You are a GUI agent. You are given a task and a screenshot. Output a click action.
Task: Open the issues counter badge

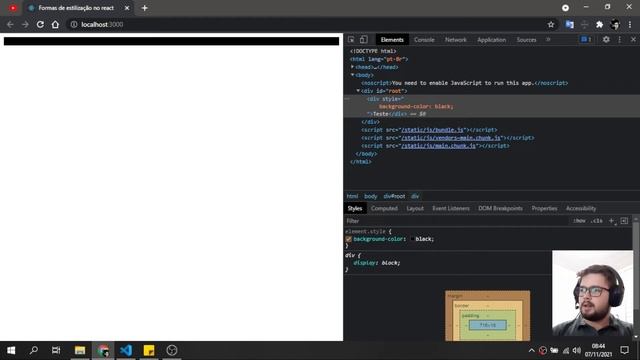tap(586, 39)
